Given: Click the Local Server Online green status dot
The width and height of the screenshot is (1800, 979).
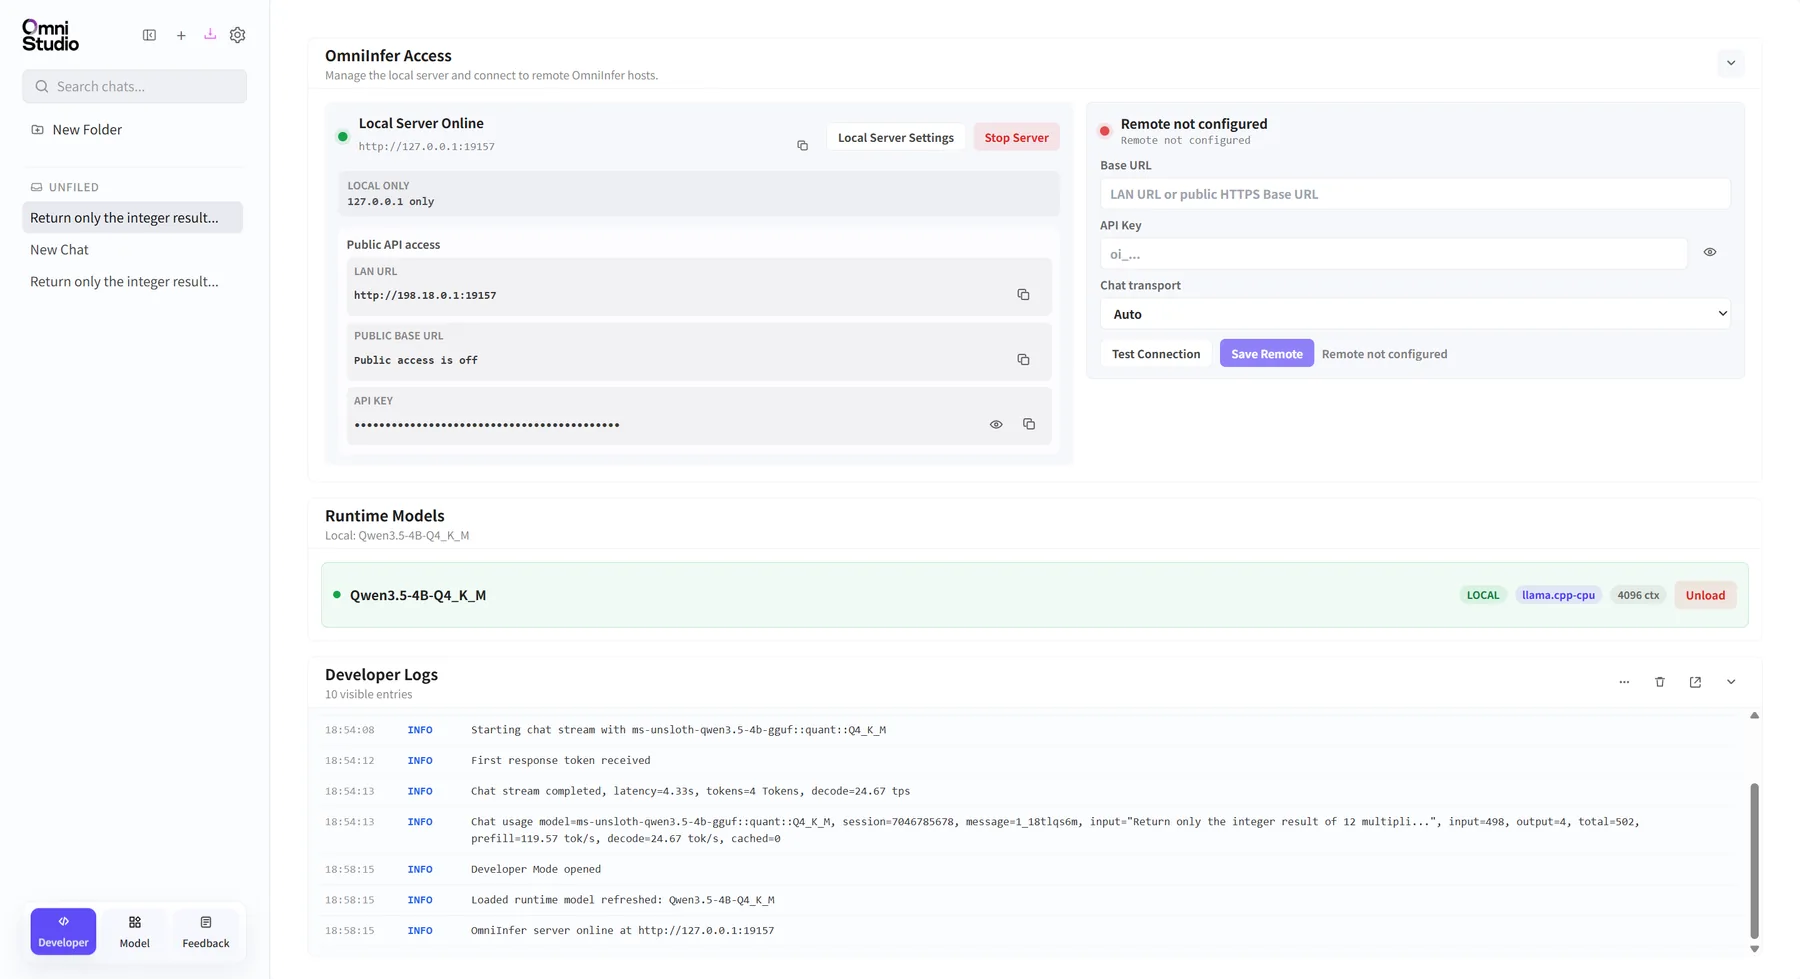Looking at the screenshot, I should tap(343, 136).
